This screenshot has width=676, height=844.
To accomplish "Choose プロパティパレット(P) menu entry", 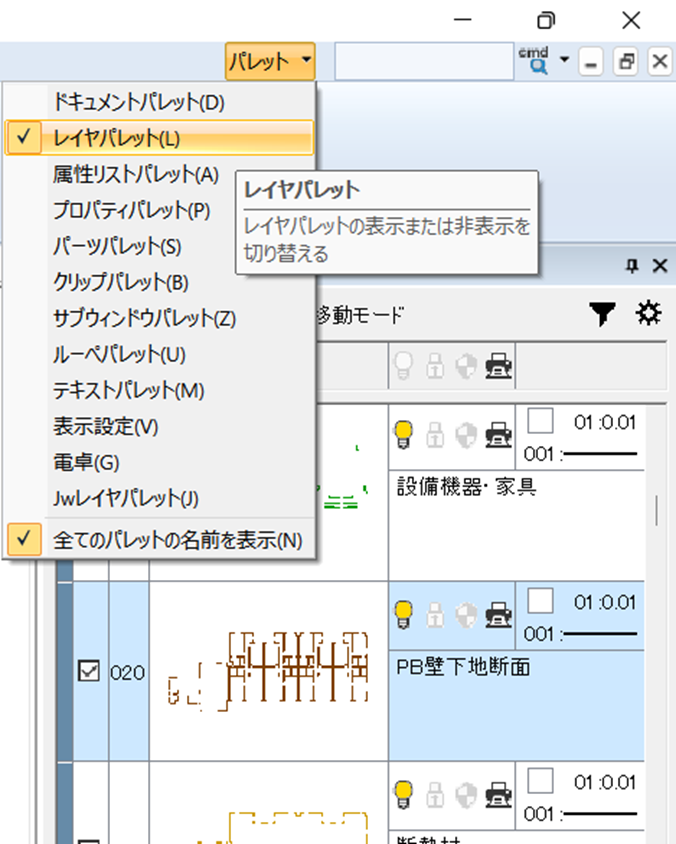I will pyautogui.click(x=131, y=210).
